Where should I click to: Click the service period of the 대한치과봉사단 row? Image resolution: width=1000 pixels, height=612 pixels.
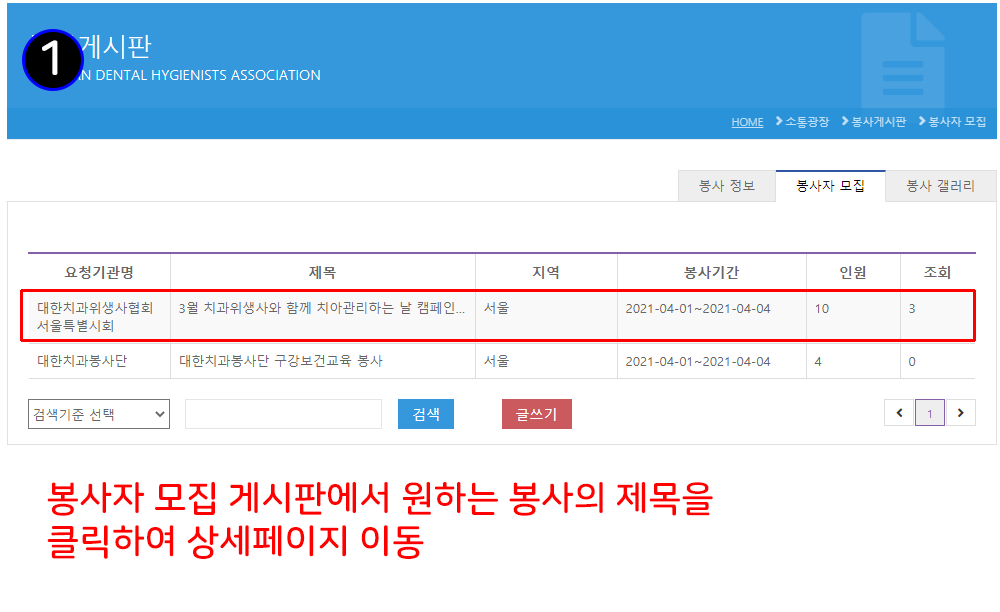click(x=698, y=361)
